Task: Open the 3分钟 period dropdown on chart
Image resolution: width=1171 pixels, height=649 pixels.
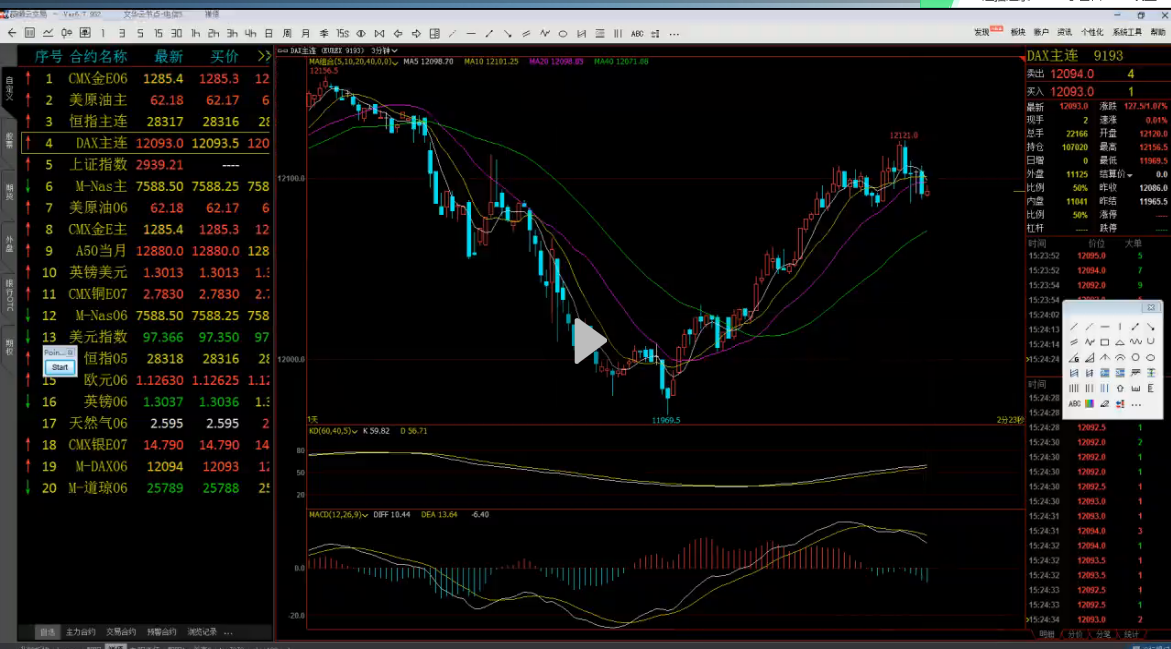Action: coord(384,49)
